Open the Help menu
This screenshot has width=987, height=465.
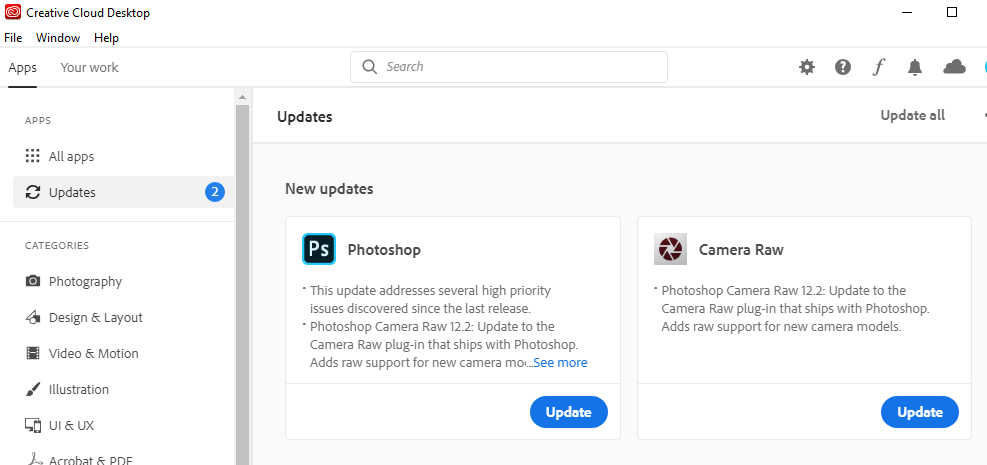click(106, 38)
